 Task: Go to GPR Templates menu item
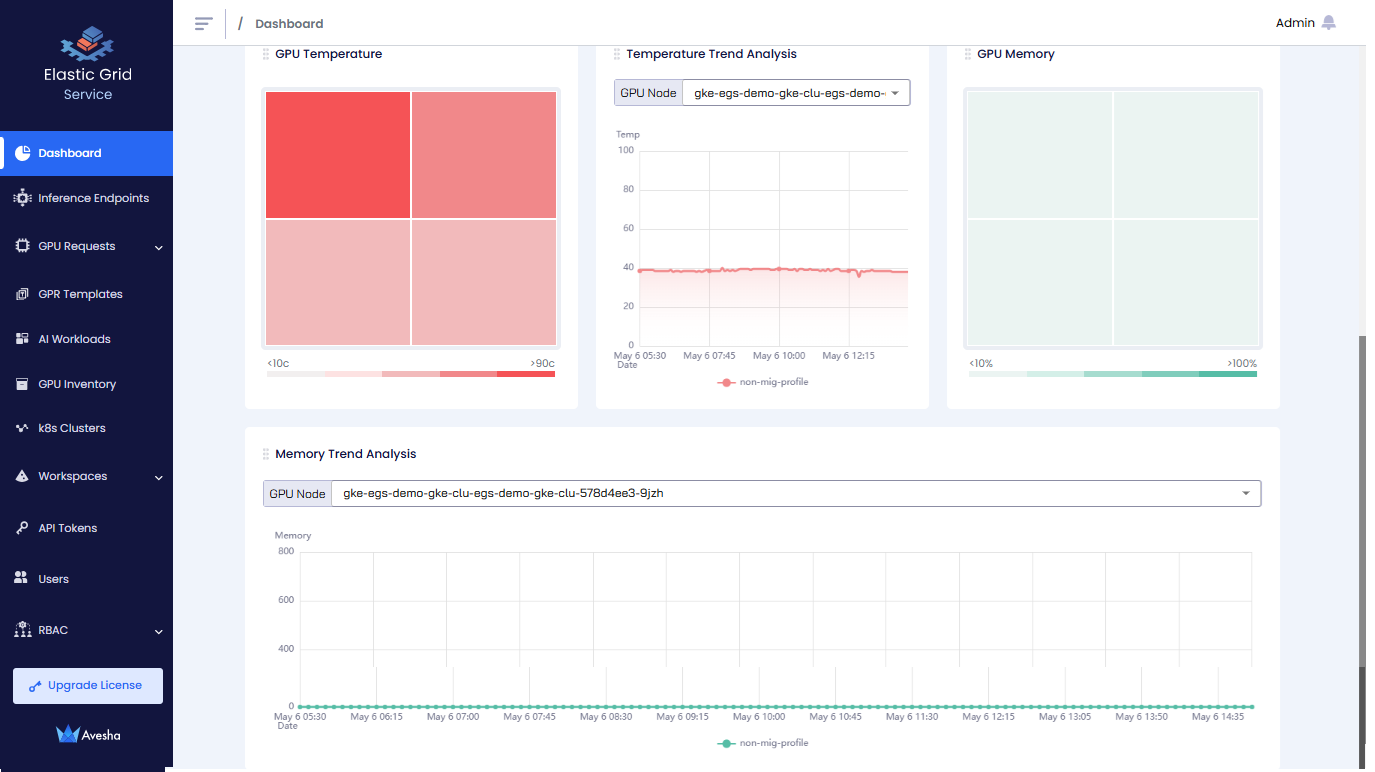(80, 294)
